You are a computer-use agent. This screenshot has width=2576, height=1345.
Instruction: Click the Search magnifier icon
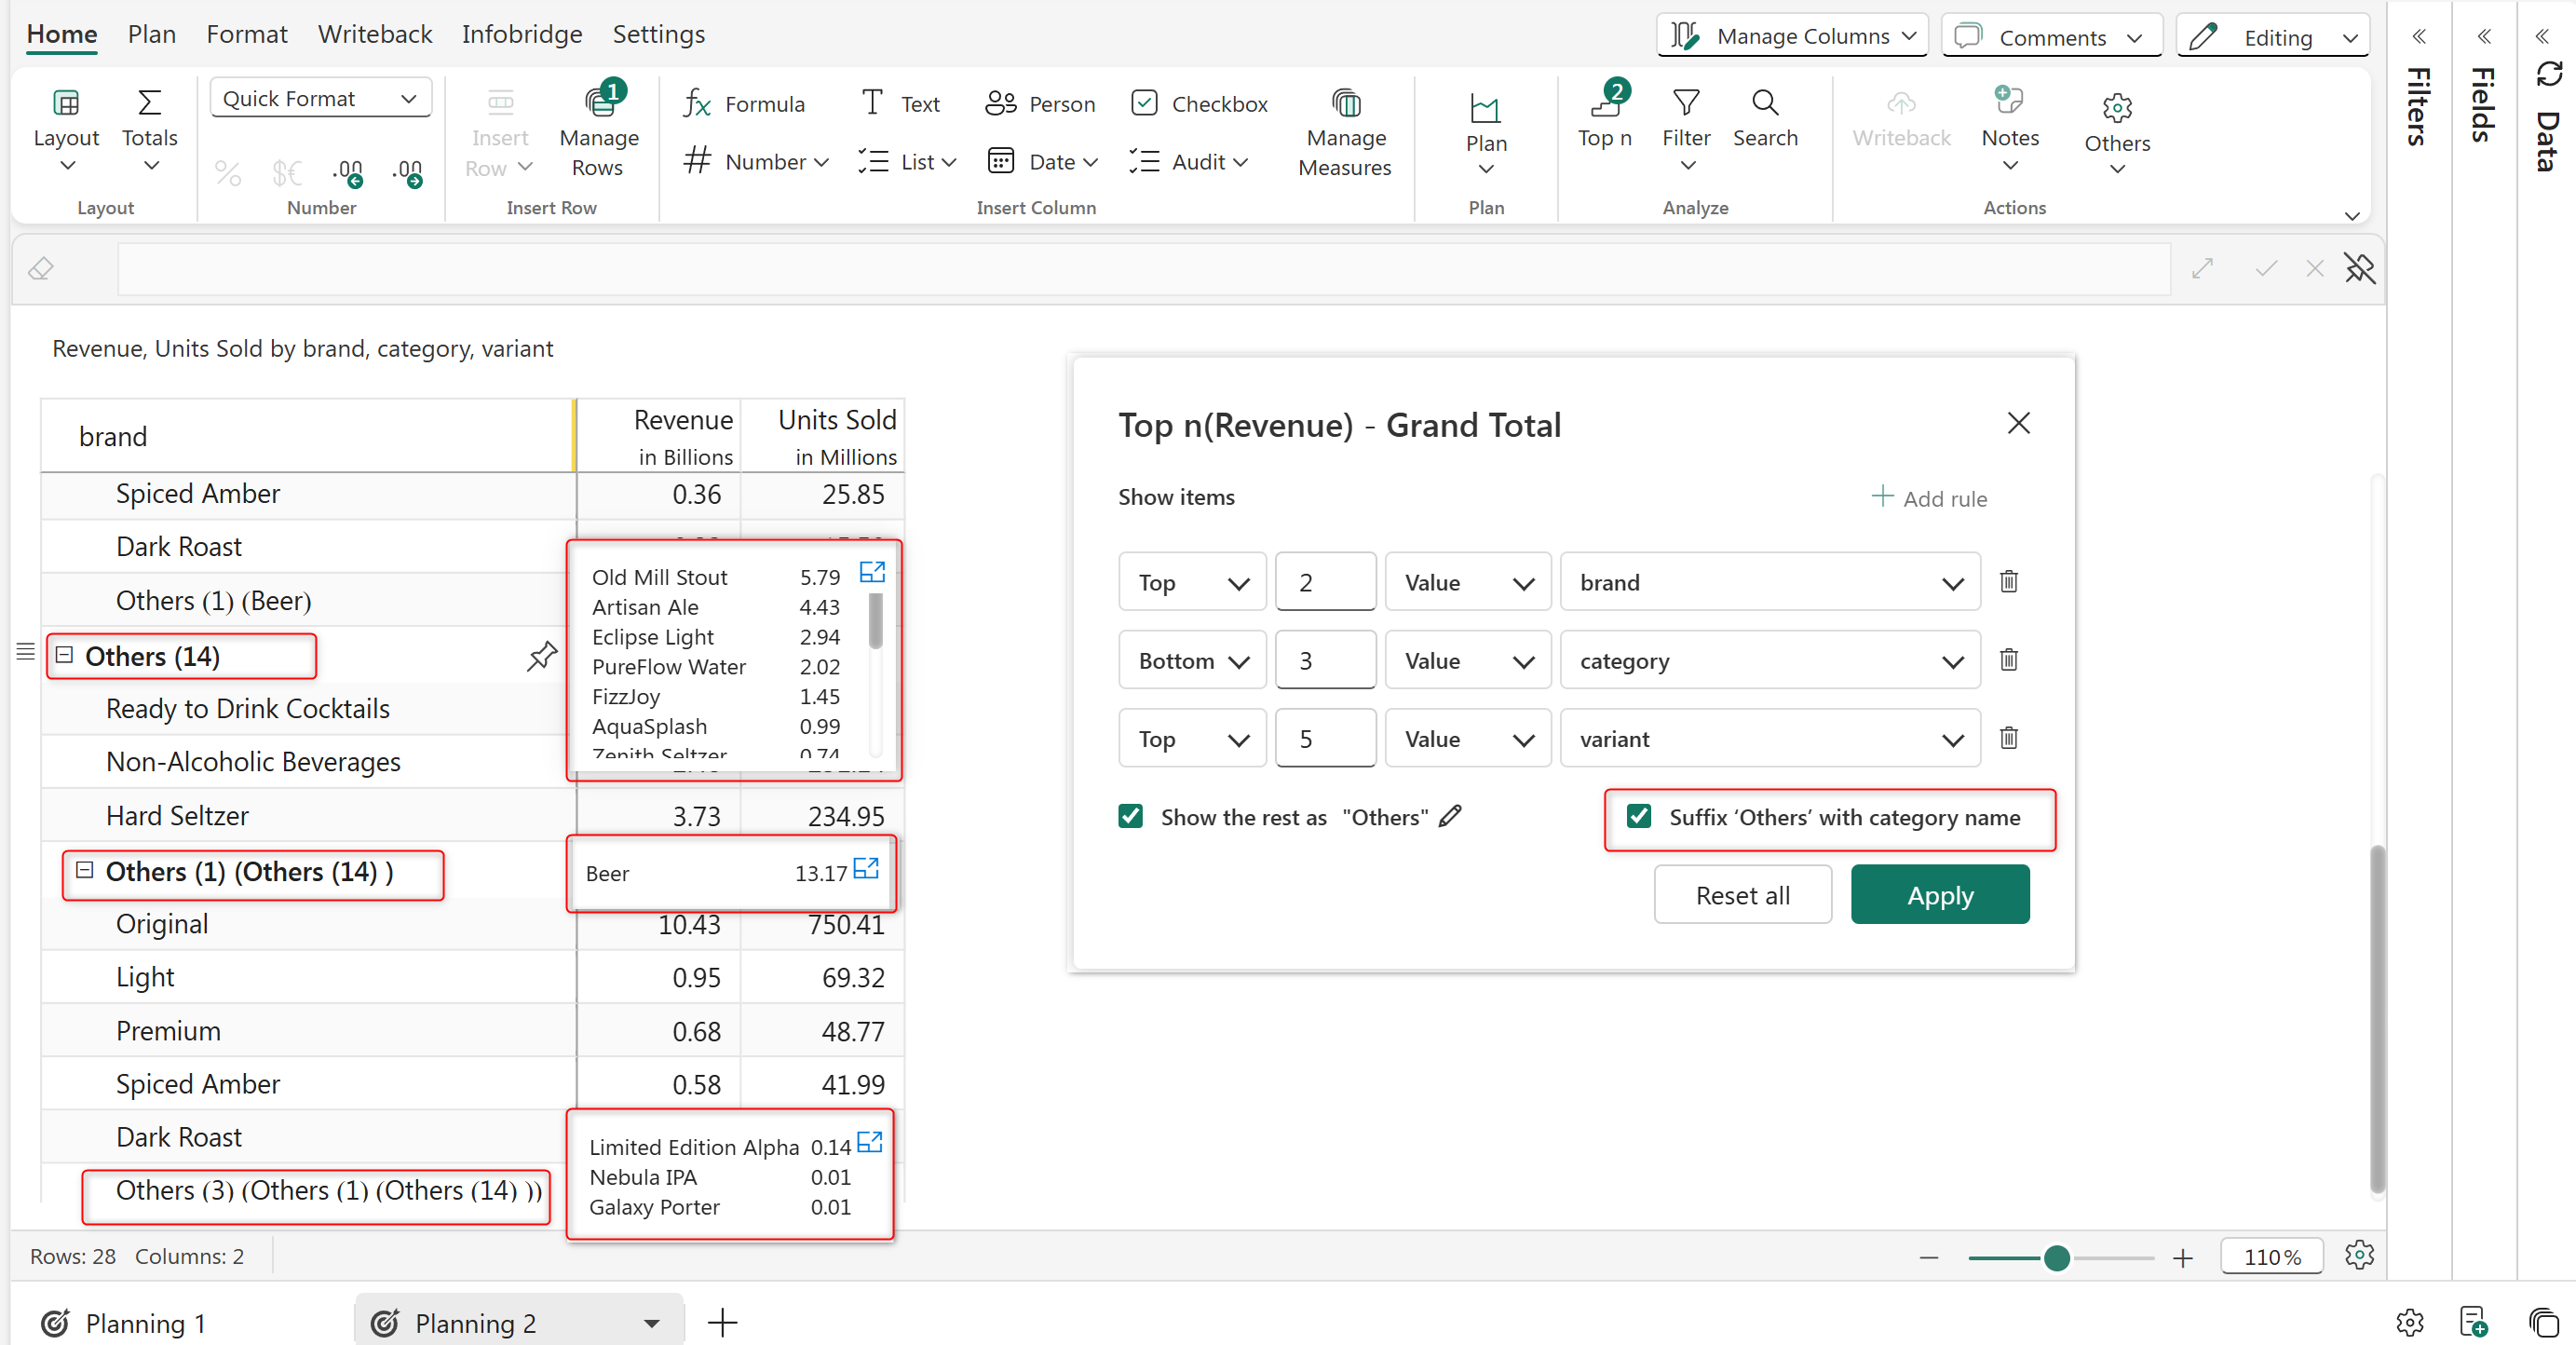pos(1764,102)
